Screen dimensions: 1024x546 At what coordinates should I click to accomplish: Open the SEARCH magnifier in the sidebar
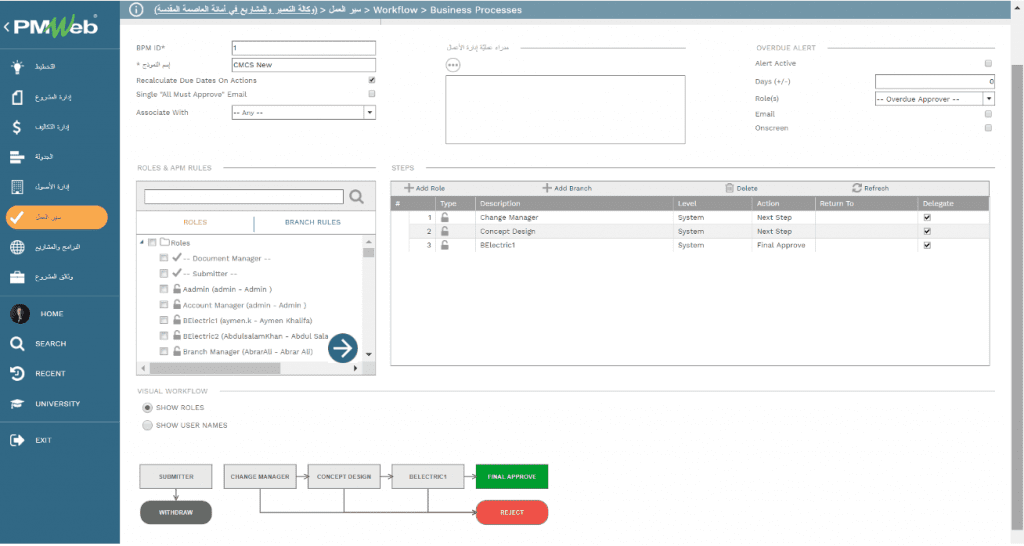[17, 344]
